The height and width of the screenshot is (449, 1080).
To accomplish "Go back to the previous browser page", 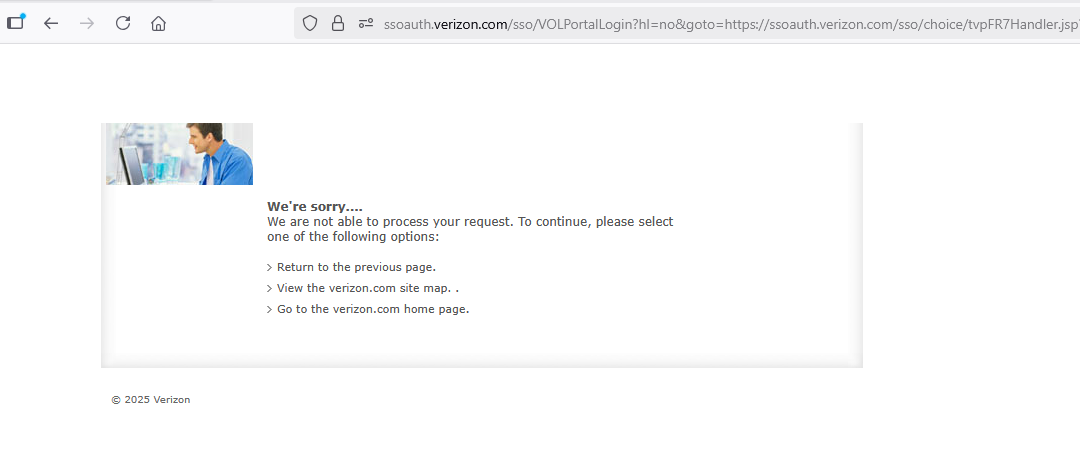I will click(51, 23).
